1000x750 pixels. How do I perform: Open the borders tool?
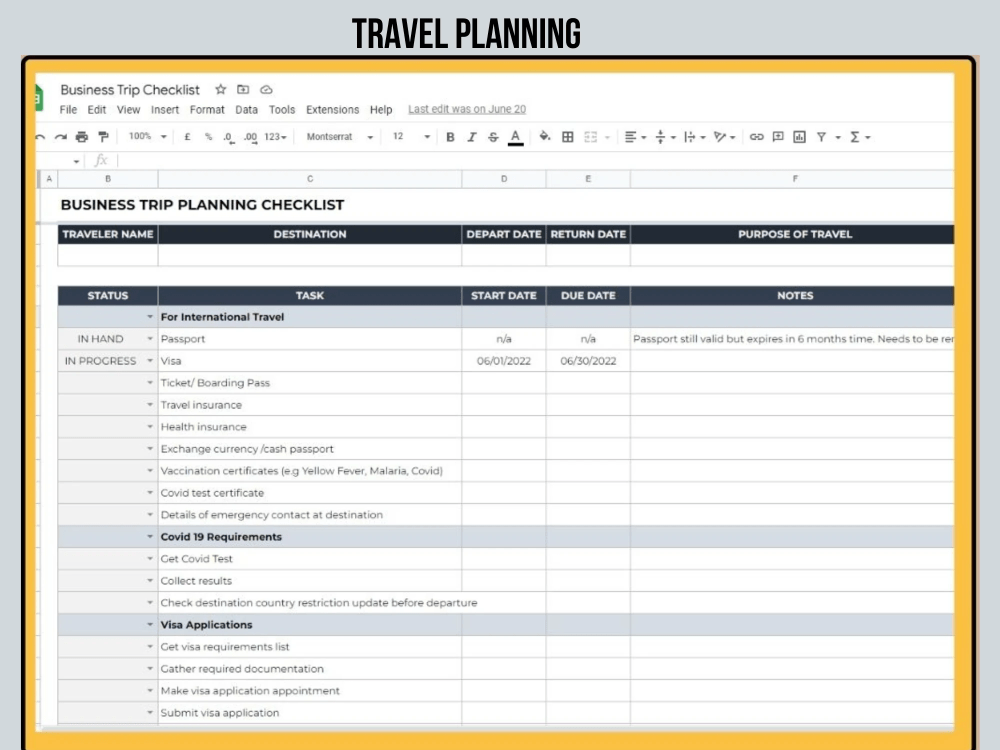point(568,136)
